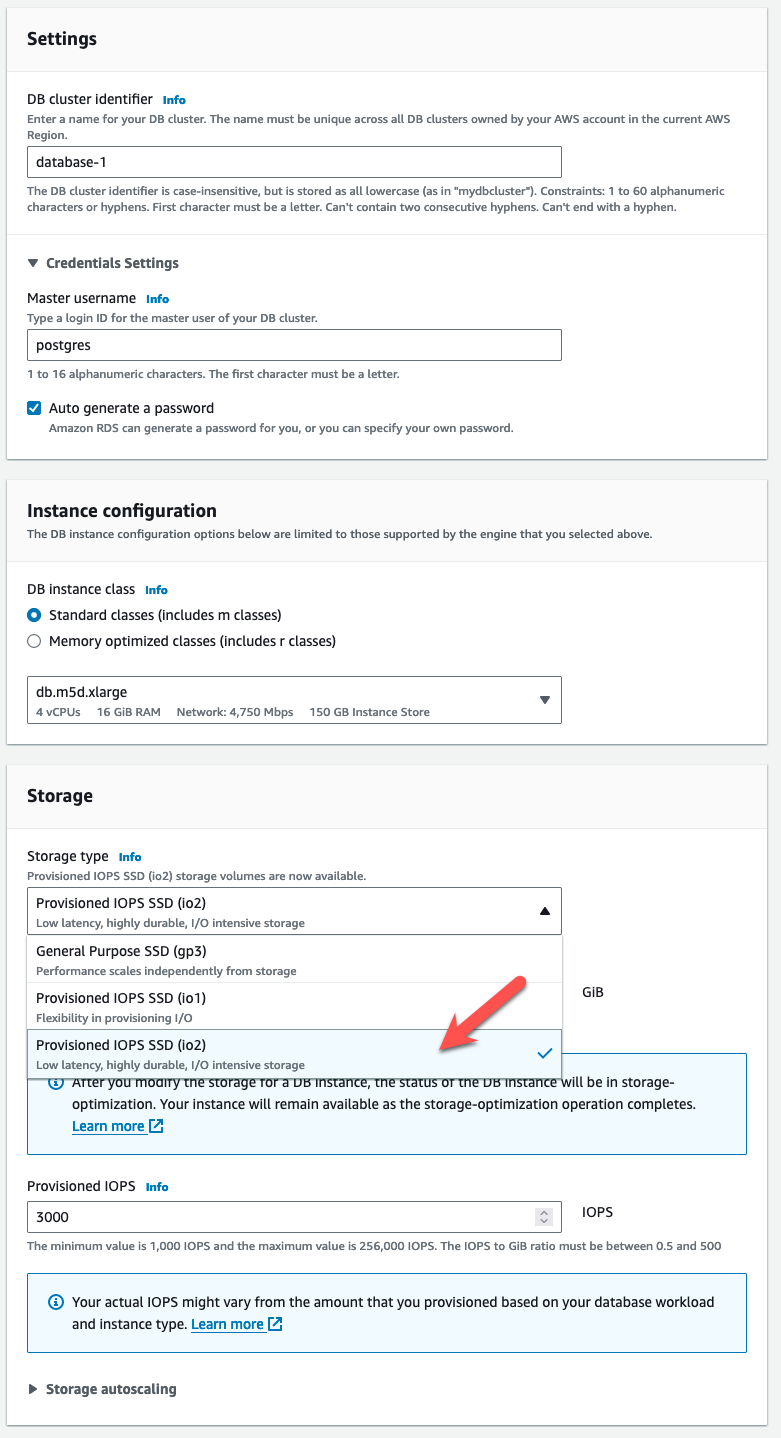Viewport: 781px width, 1438px height.
Task: Select the Standard classes radio button
Action: tap(34, 615)
